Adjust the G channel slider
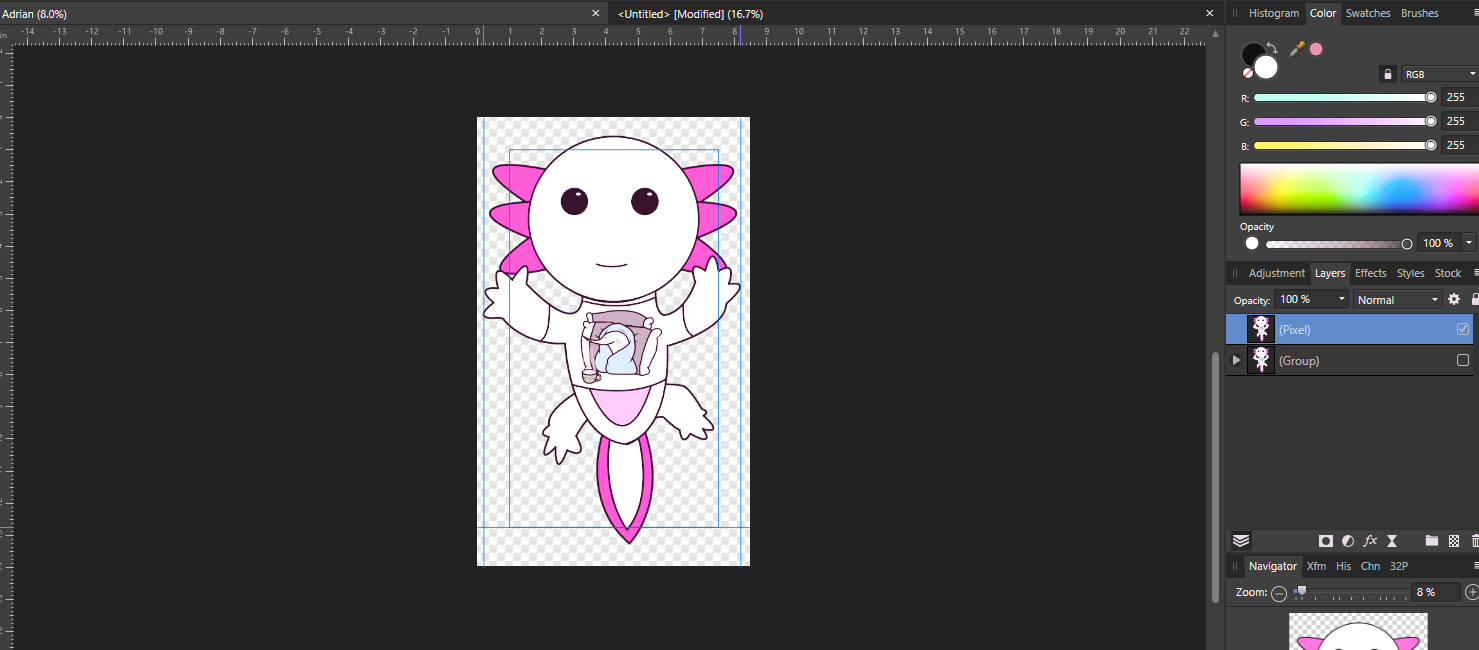The width and height of the screenshot is (1479, 650). tap(1344, 121)
